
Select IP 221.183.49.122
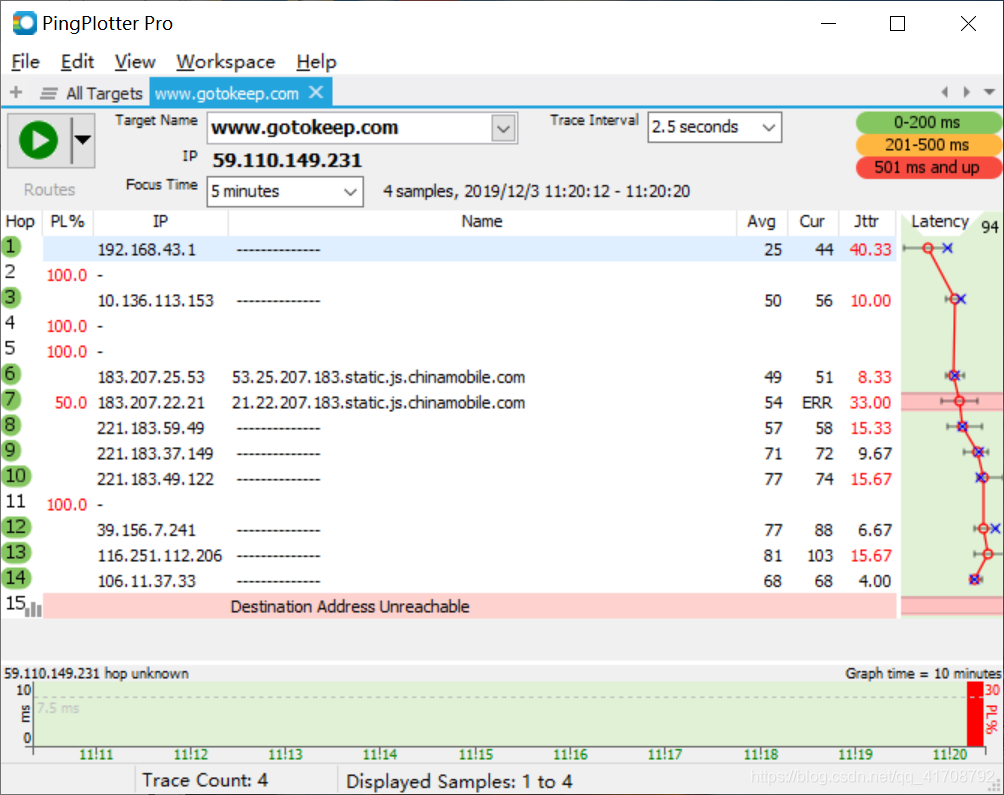[155, 479]
